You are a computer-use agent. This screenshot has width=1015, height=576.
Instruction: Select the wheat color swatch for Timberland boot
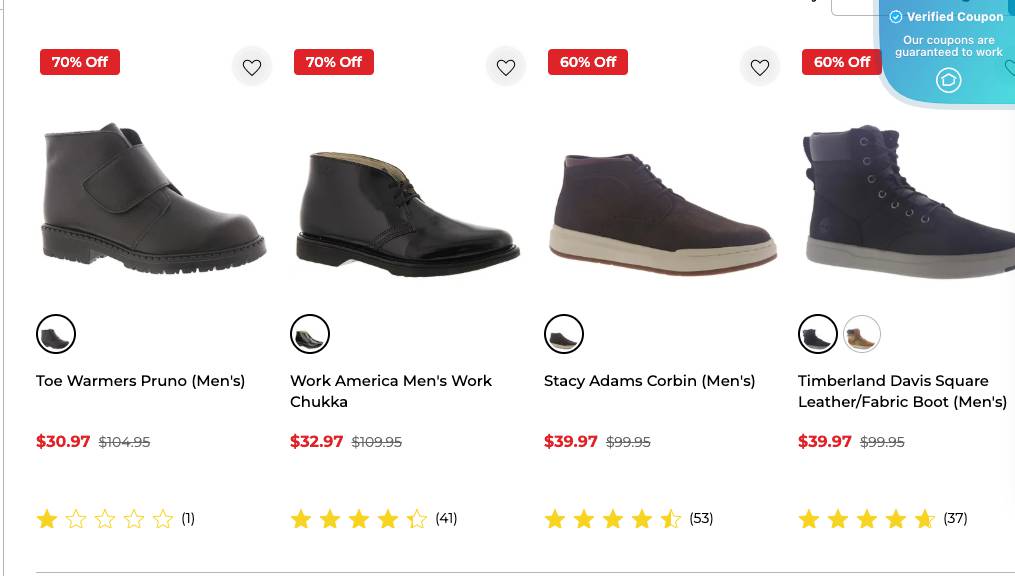[x=862, y=334]
